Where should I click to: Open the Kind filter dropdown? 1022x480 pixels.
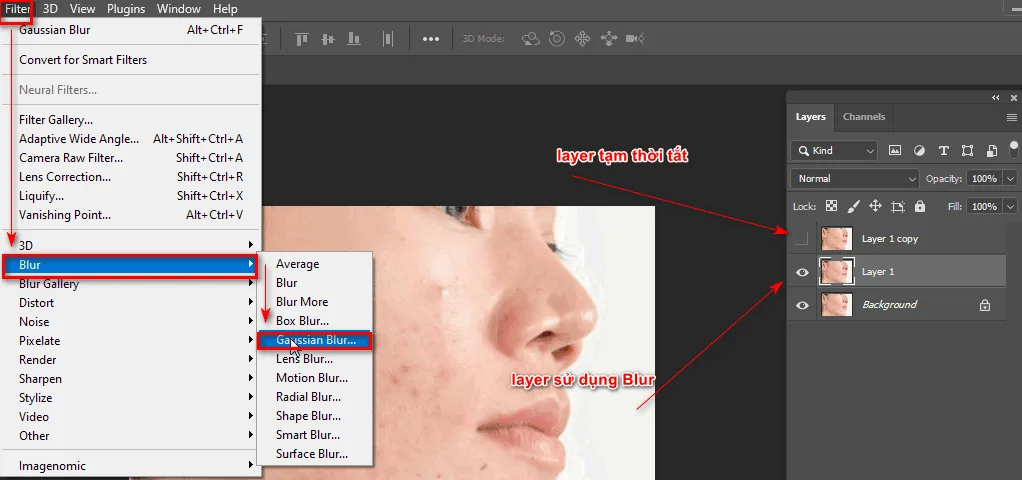coord(834,151)
